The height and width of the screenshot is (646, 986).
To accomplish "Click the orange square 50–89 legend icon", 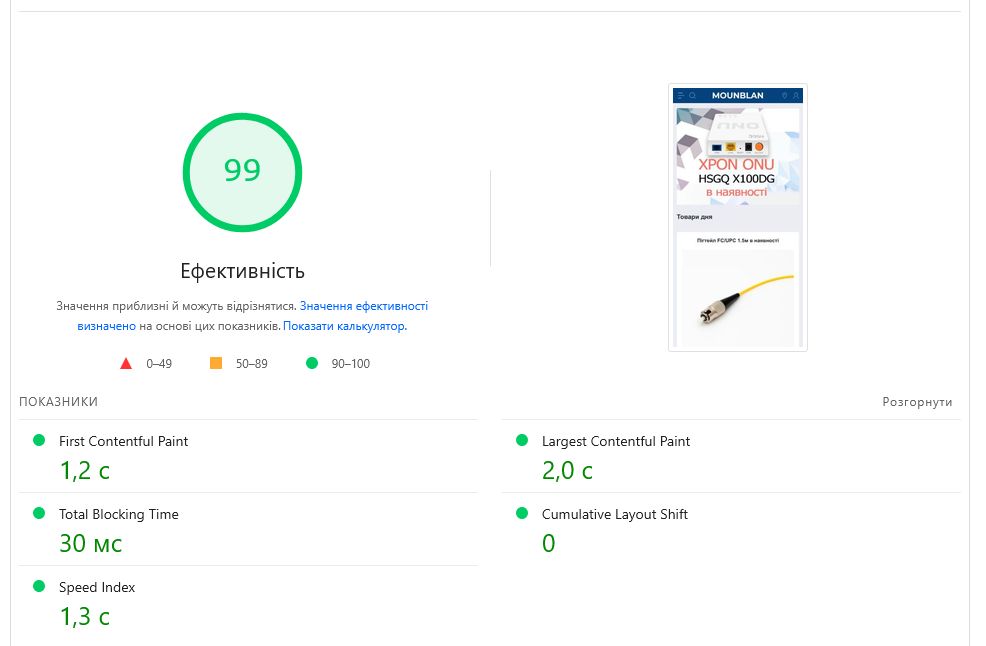I will [216, 363].
